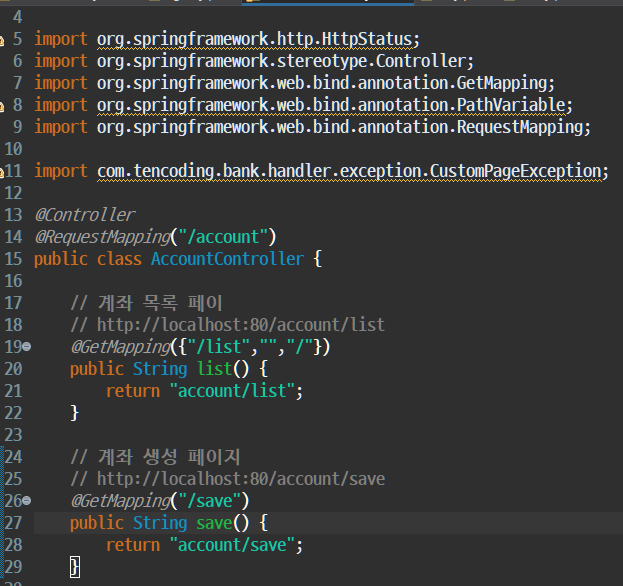Image resolution: width=623 pixels, height=586 pixels.
Task: Click the "/save" GetMapping string
Action: pos(210,501)
